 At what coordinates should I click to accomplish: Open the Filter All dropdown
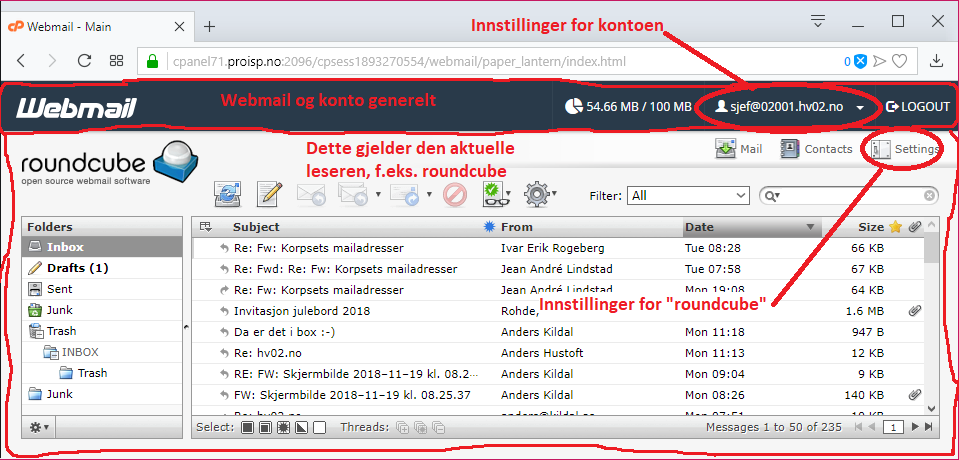coord(689,196)
